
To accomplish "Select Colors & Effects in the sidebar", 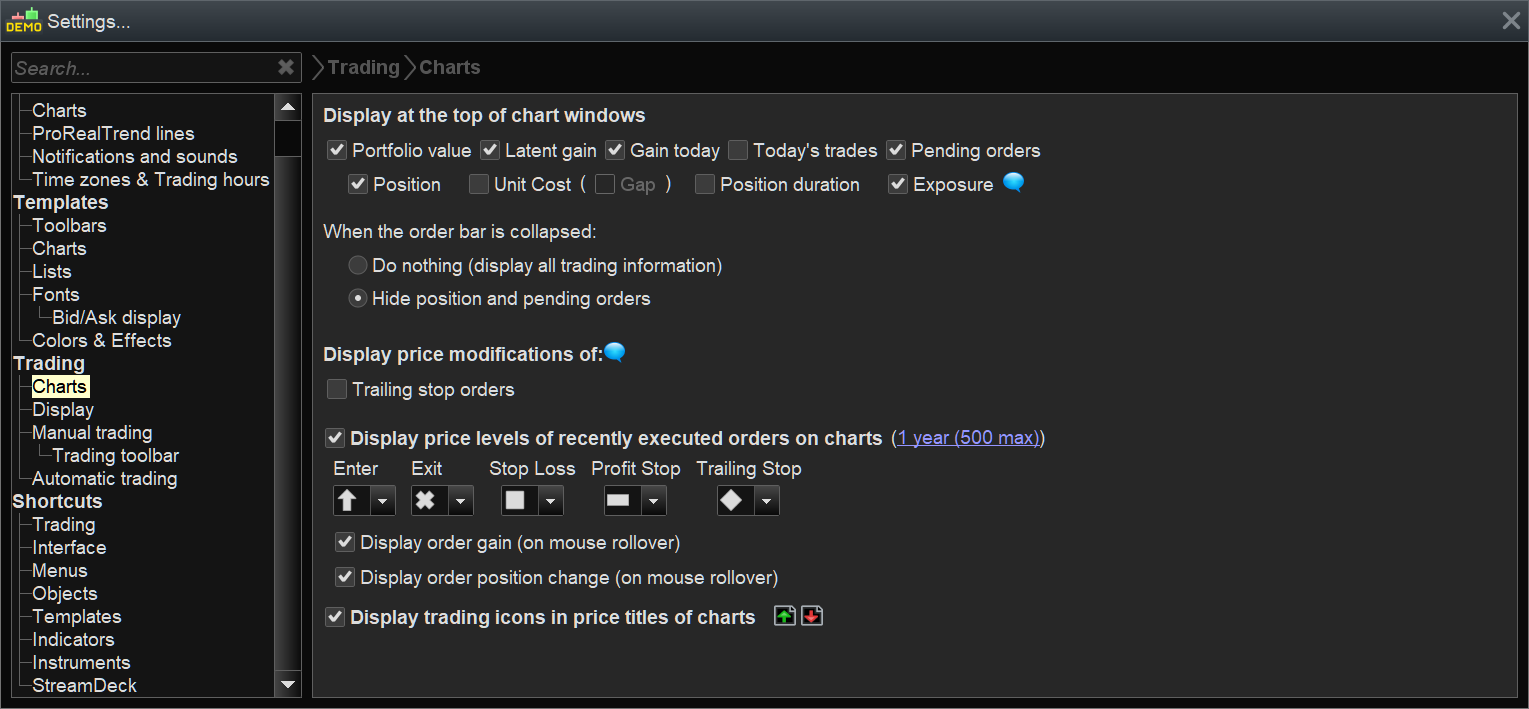I will tap(101, 341).
